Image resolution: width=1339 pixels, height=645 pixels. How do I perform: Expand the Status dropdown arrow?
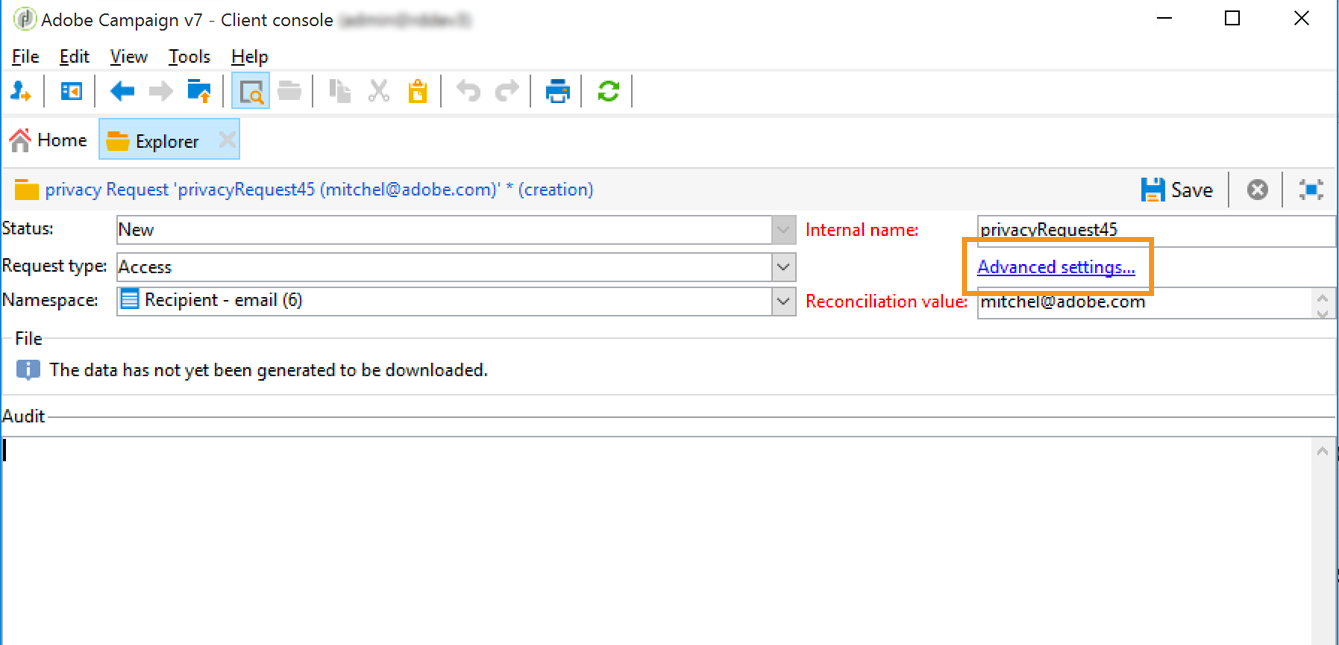784,230
